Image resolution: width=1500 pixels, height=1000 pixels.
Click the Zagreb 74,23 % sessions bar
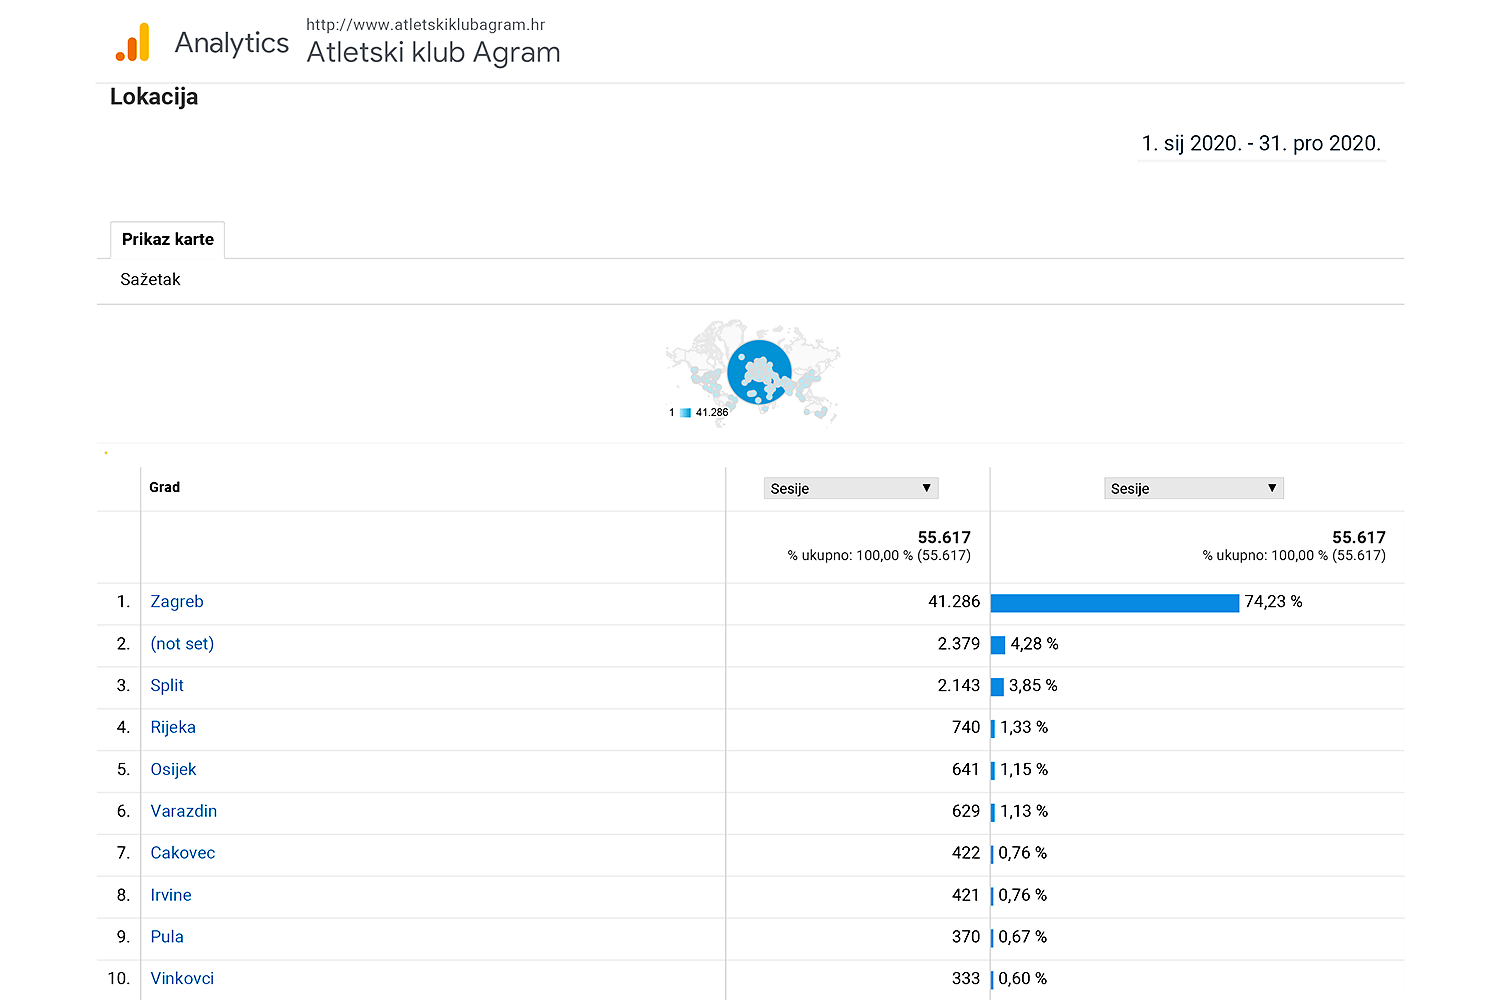point(1114,602)
